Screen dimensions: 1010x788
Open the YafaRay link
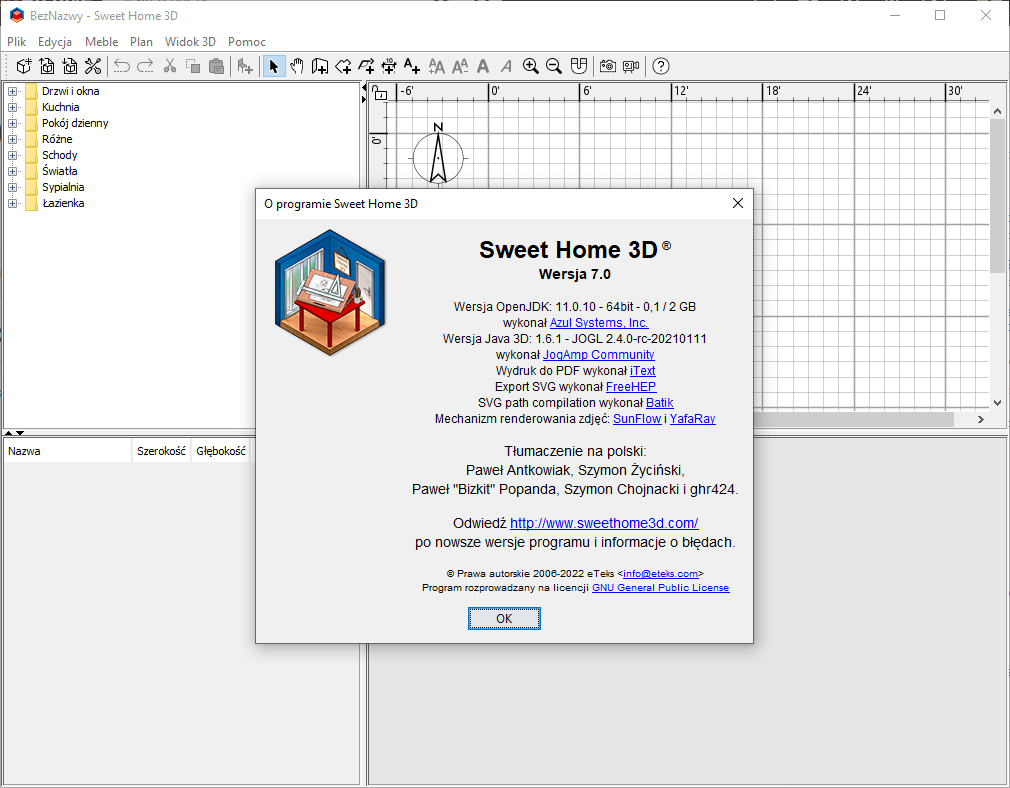click(692, 419)
